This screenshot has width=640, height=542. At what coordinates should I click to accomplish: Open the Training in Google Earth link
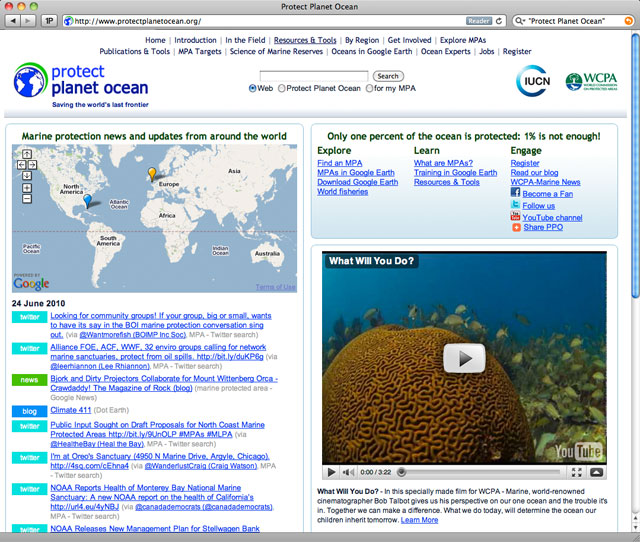pos(456,173)
